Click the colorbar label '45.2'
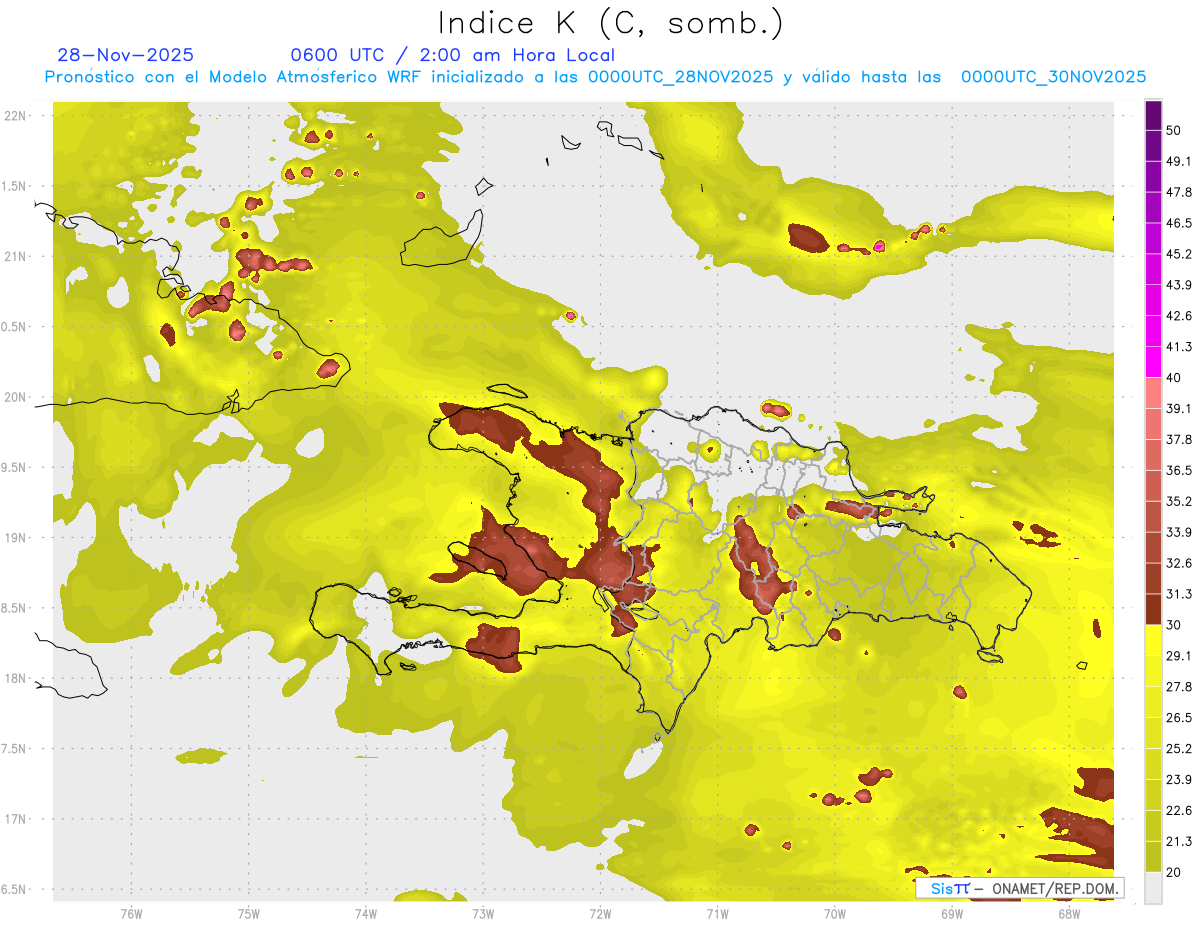The width and height of the screenshot is (1200, 927). [1179, 254]
